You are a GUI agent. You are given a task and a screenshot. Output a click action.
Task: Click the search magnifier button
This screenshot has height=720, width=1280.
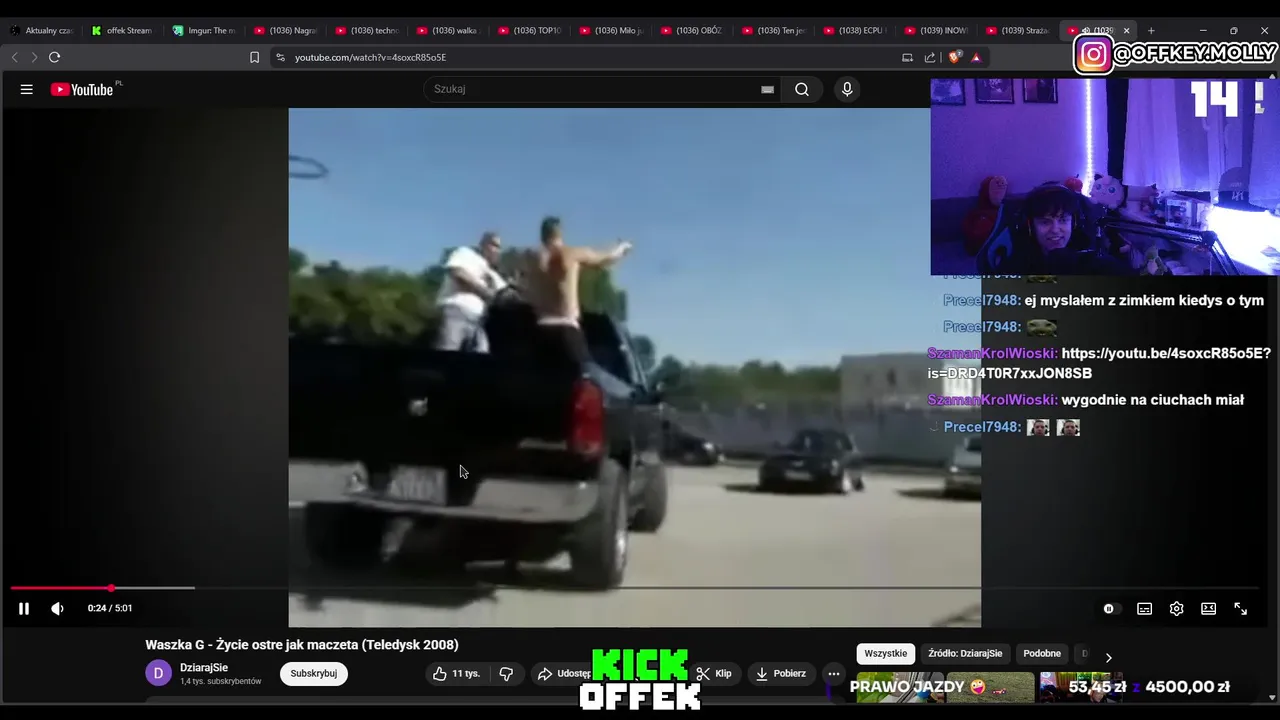(x=802, y=89)
